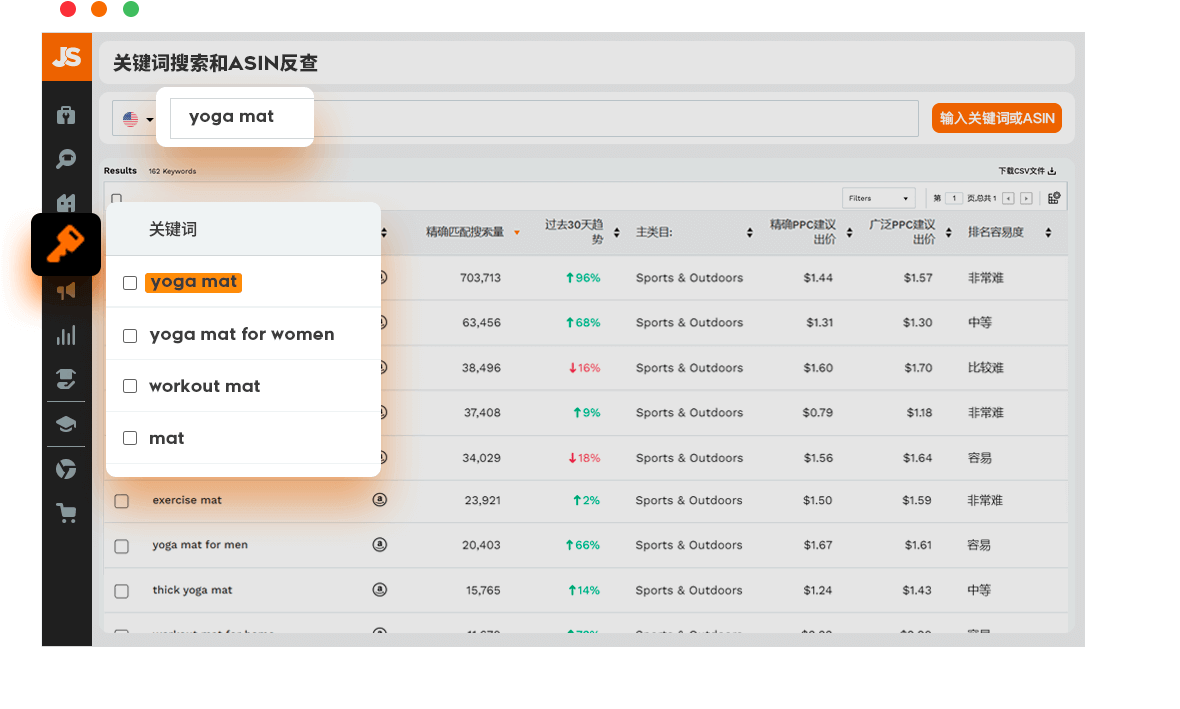Image resolution: width=1180 pixels, height=709 pixels.
Task: Open the hand-holding-box sidebar icon
Action: [66, 379]
